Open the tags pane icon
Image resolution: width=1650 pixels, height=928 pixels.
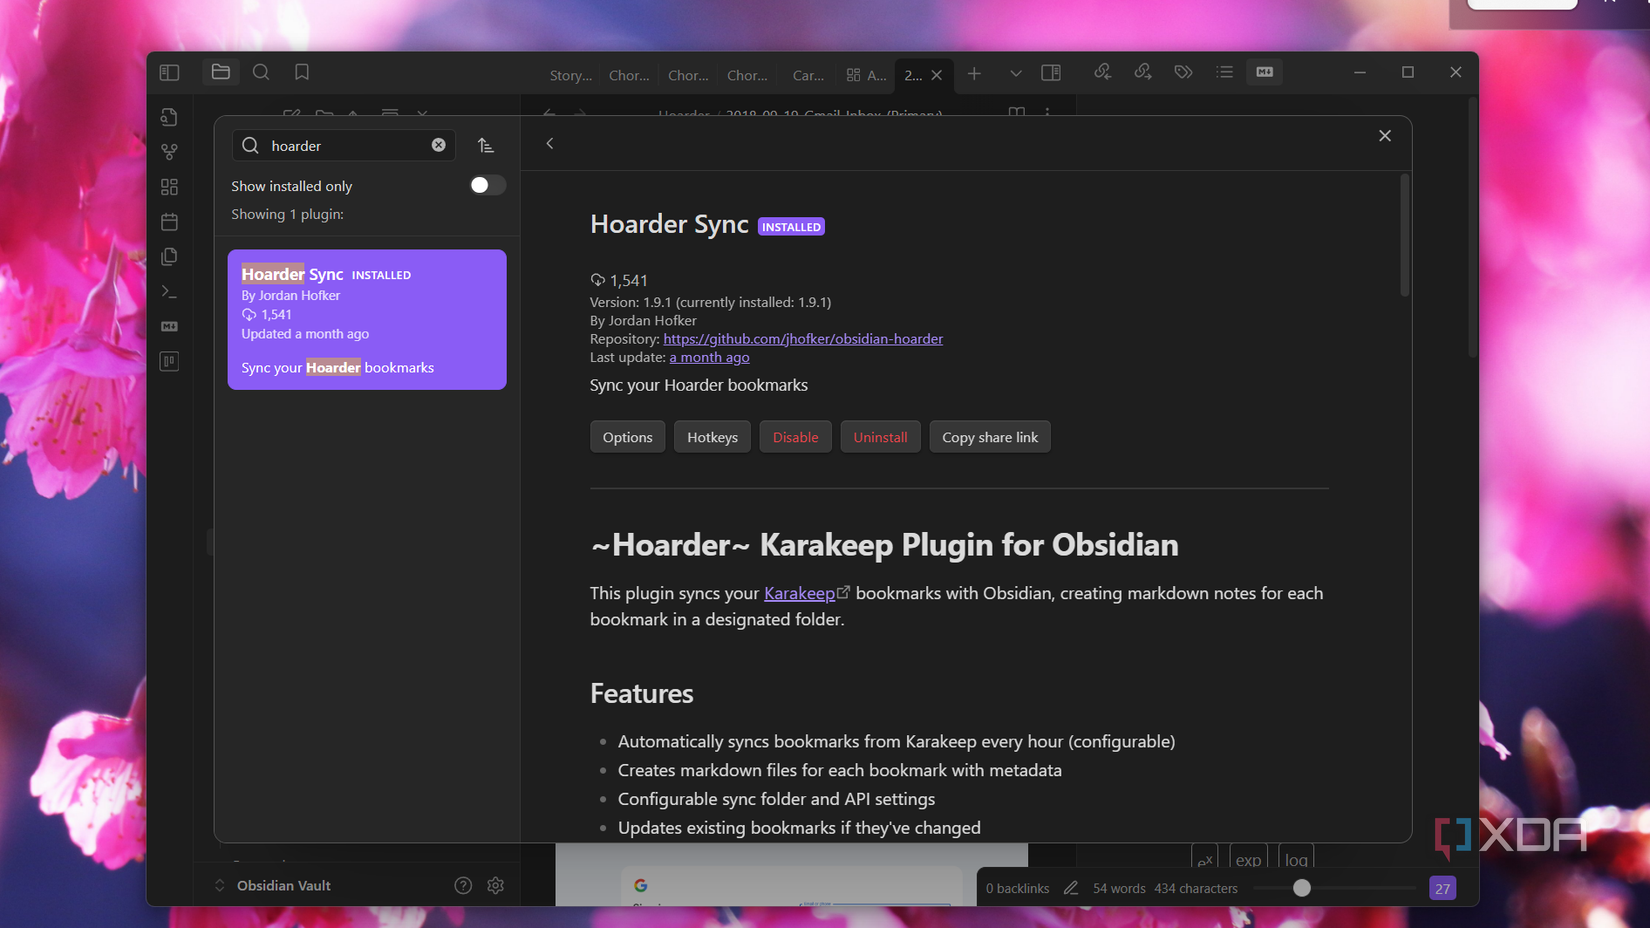click(x=1183, y=72)
